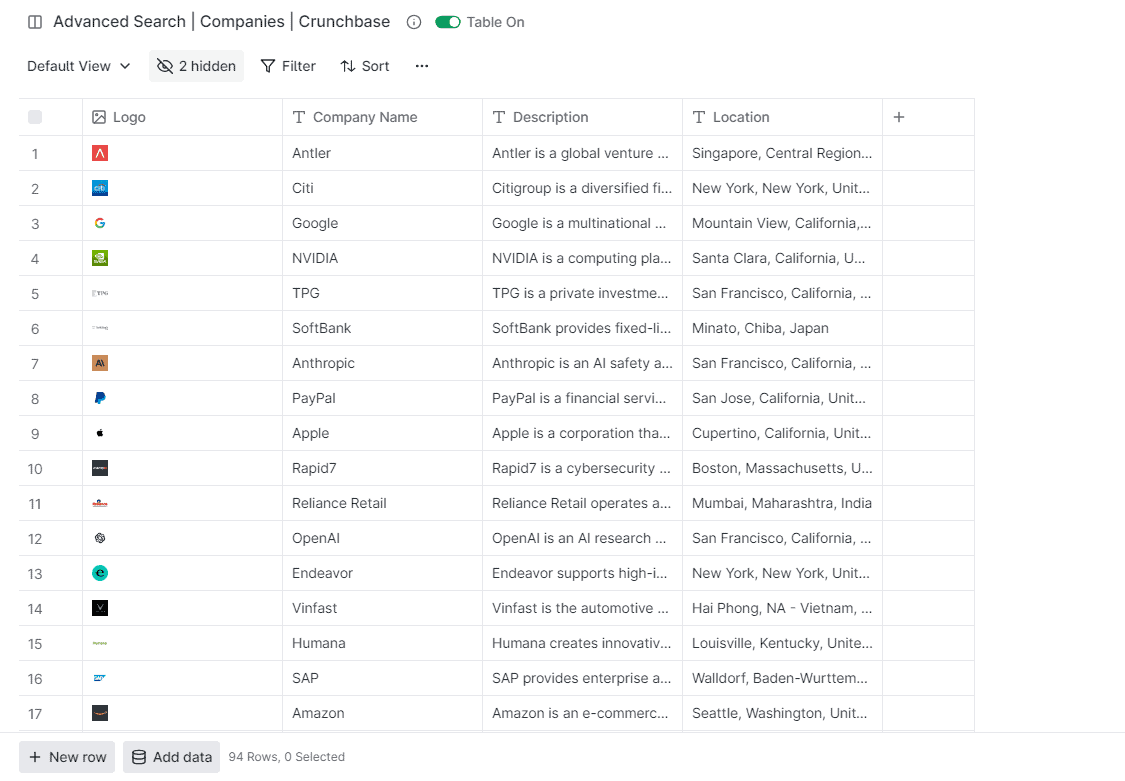Click the OpenAI logo thumbnail
Image resolution: width=1125 pixels, height=781 pixels.
click(x=100, y=538)
